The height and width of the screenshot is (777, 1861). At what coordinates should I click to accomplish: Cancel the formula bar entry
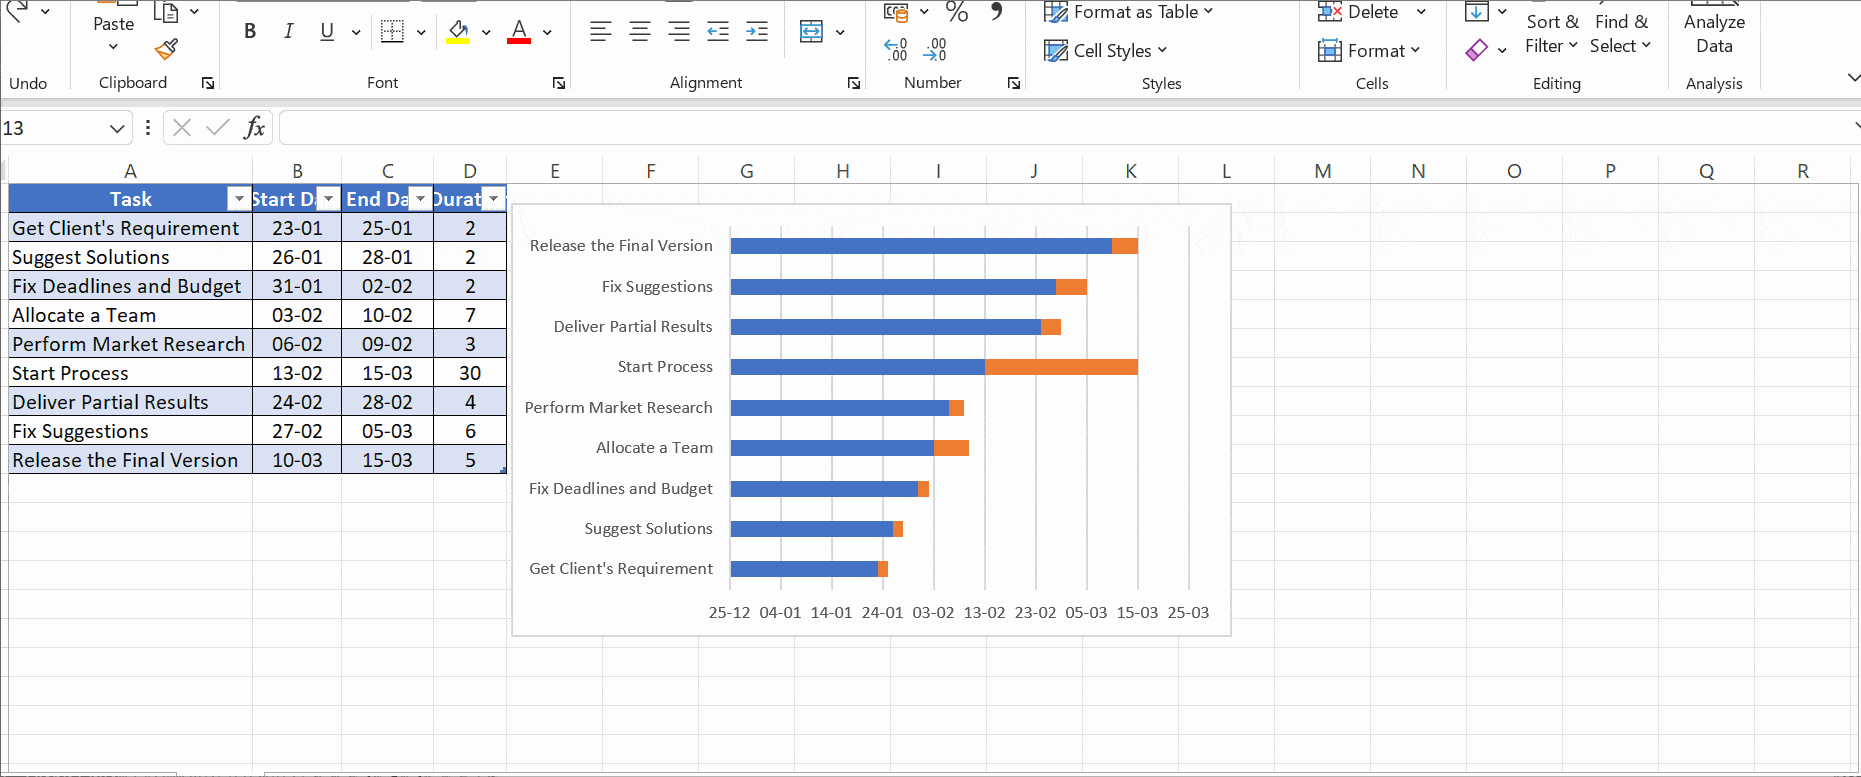pos(182,127)
